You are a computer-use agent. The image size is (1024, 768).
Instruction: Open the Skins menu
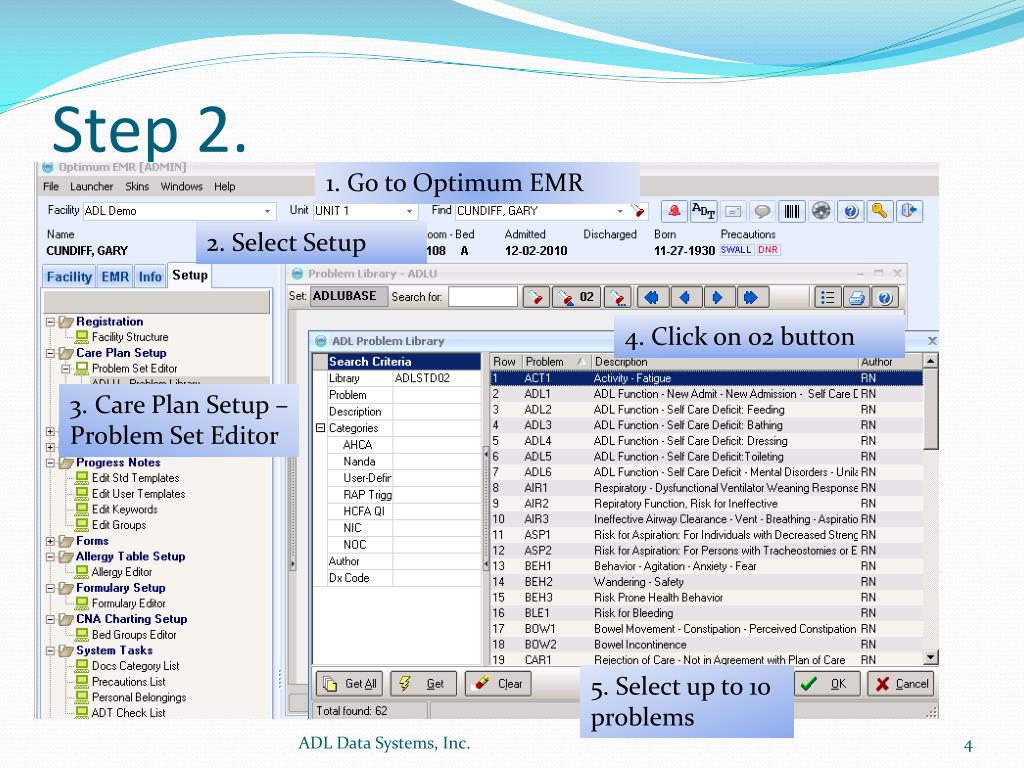(137, 186)
